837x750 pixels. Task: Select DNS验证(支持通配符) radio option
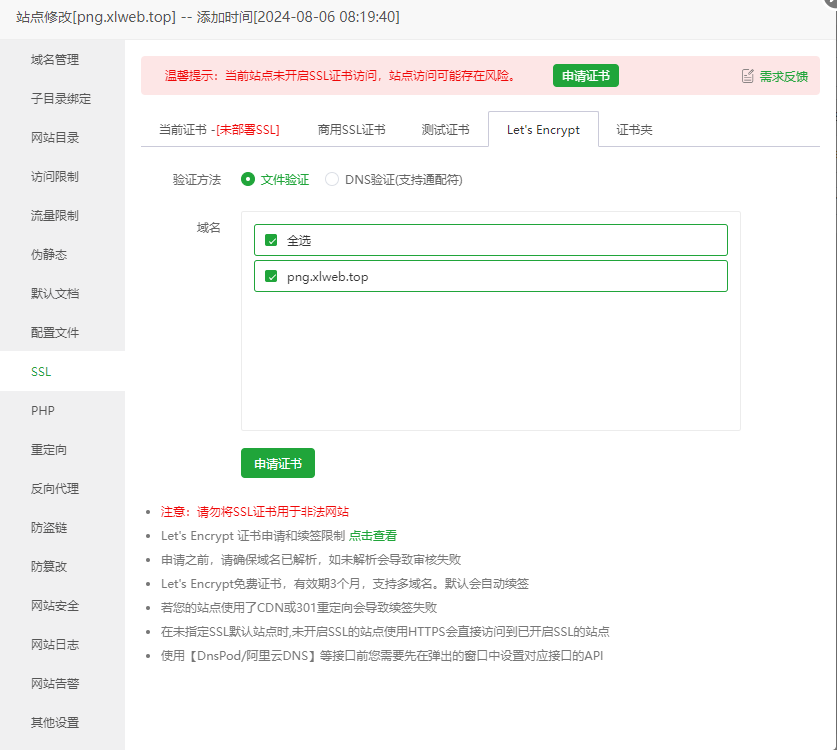(332, 180)
